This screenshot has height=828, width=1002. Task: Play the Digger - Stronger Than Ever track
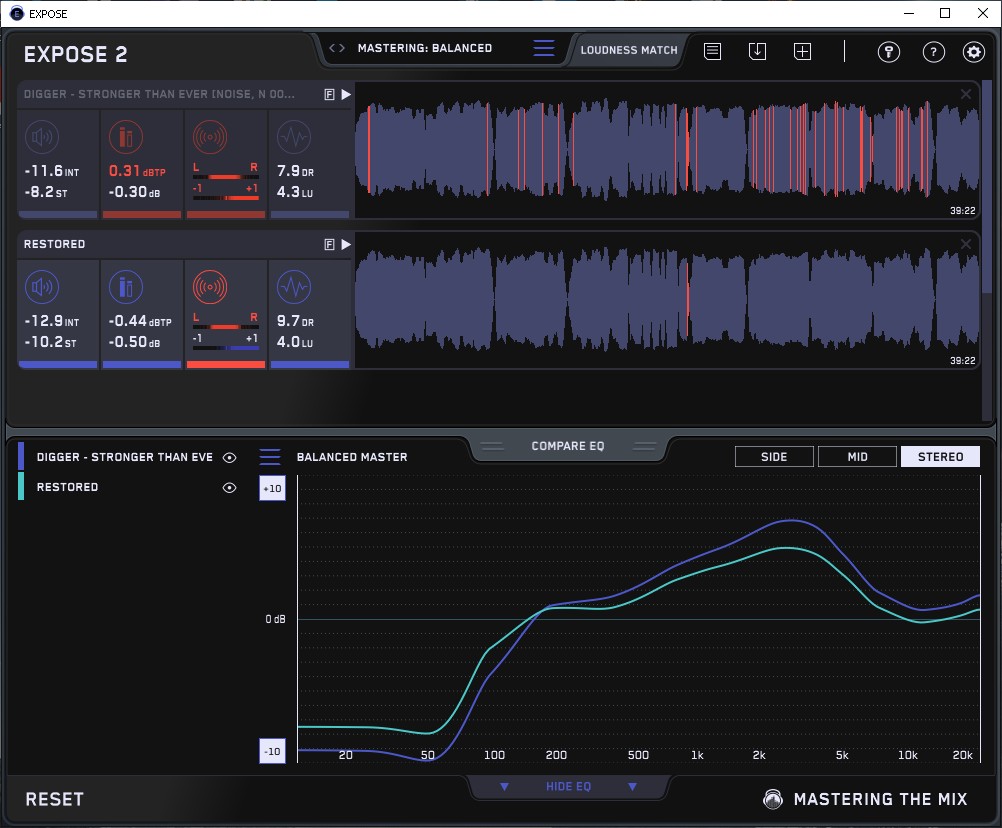coord(346,95)
